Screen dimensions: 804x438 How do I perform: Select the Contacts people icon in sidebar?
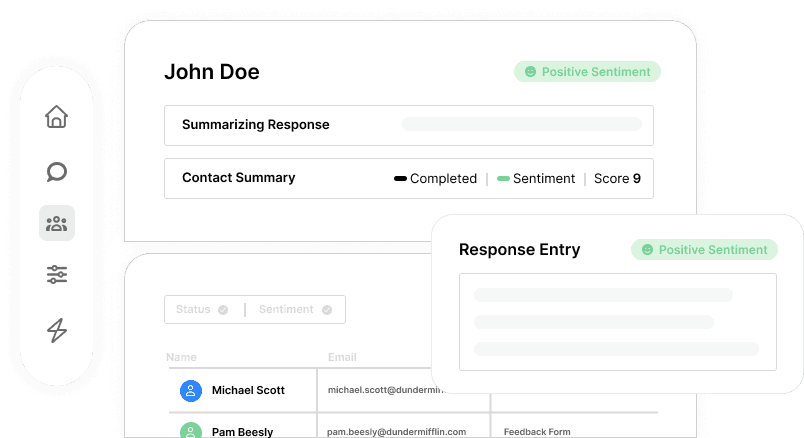click(x=57, y=223)
